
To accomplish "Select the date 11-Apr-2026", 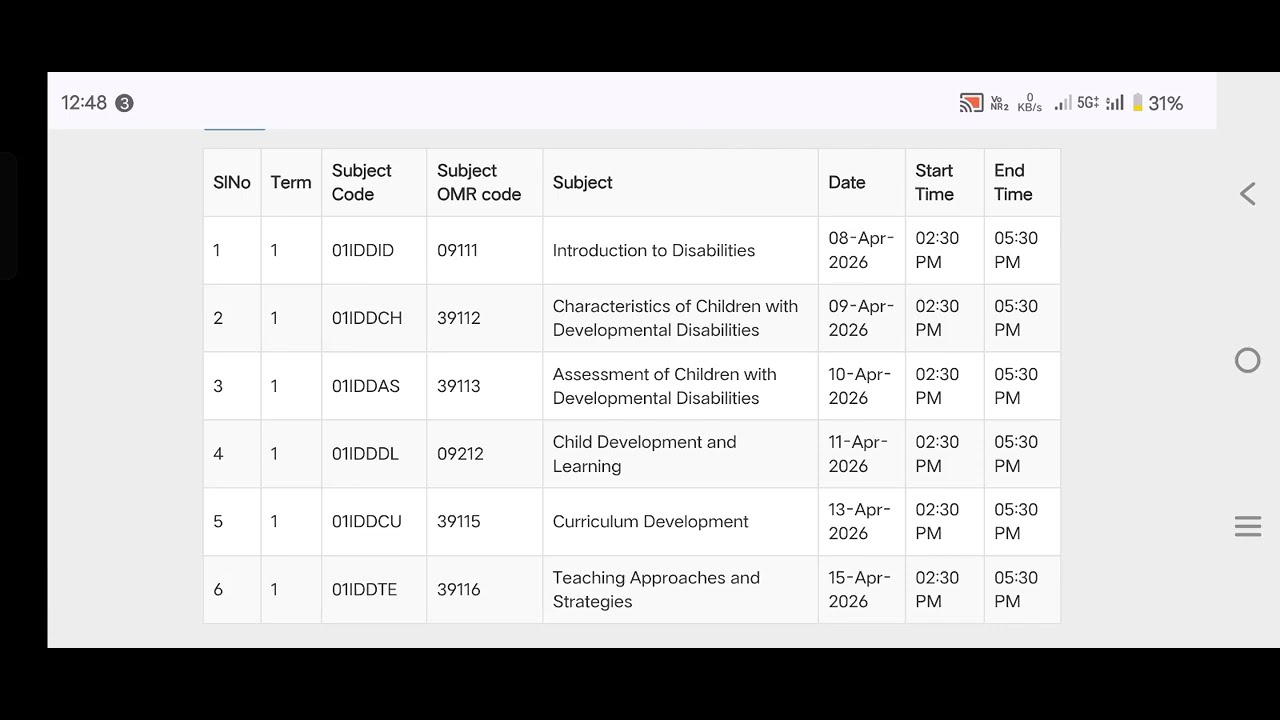I will [859, 454].
